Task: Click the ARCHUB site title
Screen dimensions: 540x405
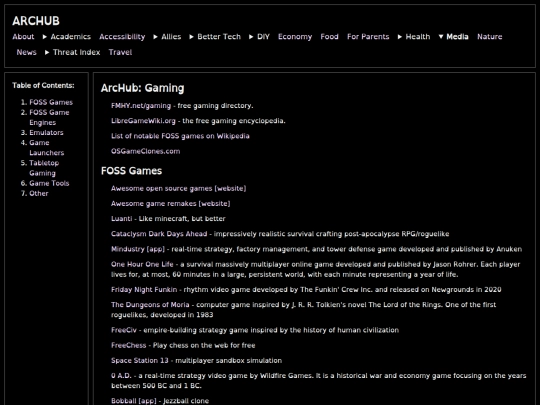Action: 36,21
